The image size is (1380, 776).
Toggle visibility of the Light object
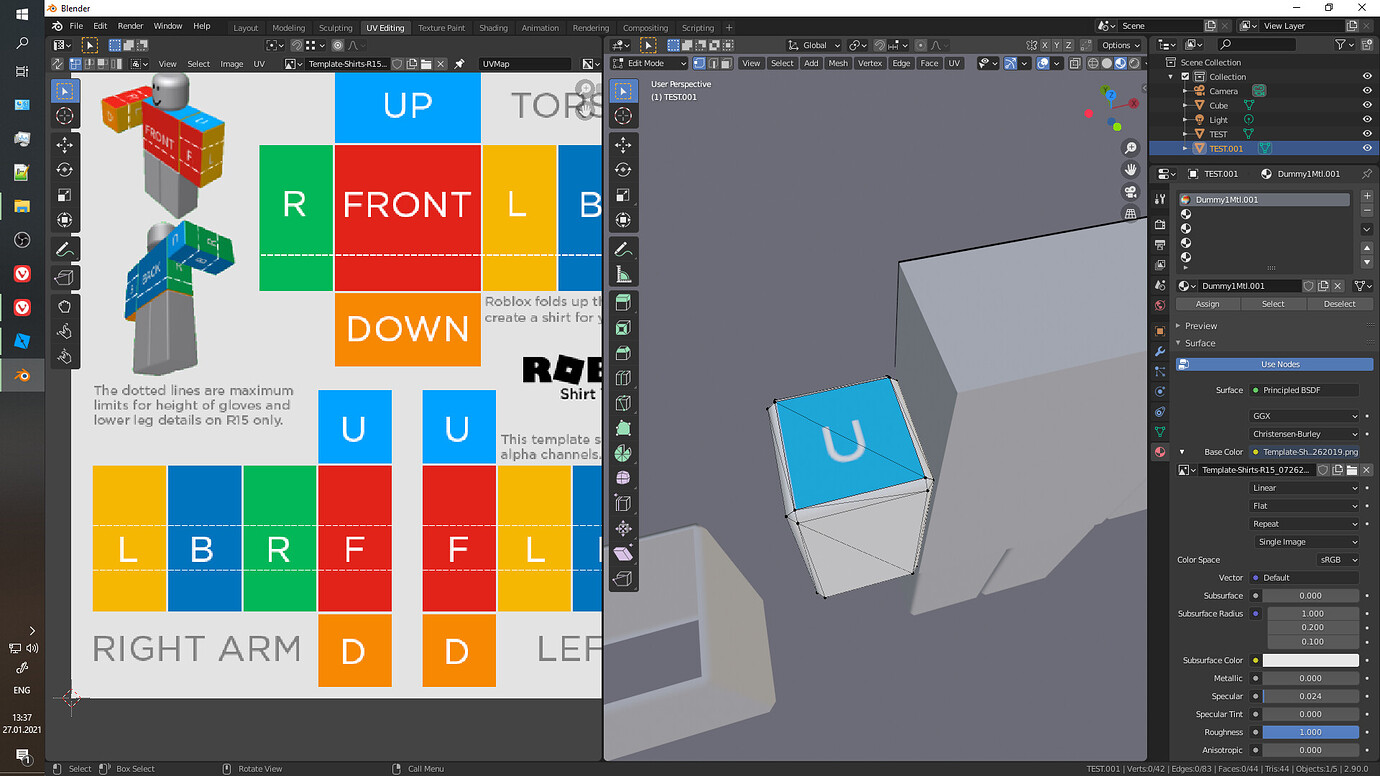1367,119
